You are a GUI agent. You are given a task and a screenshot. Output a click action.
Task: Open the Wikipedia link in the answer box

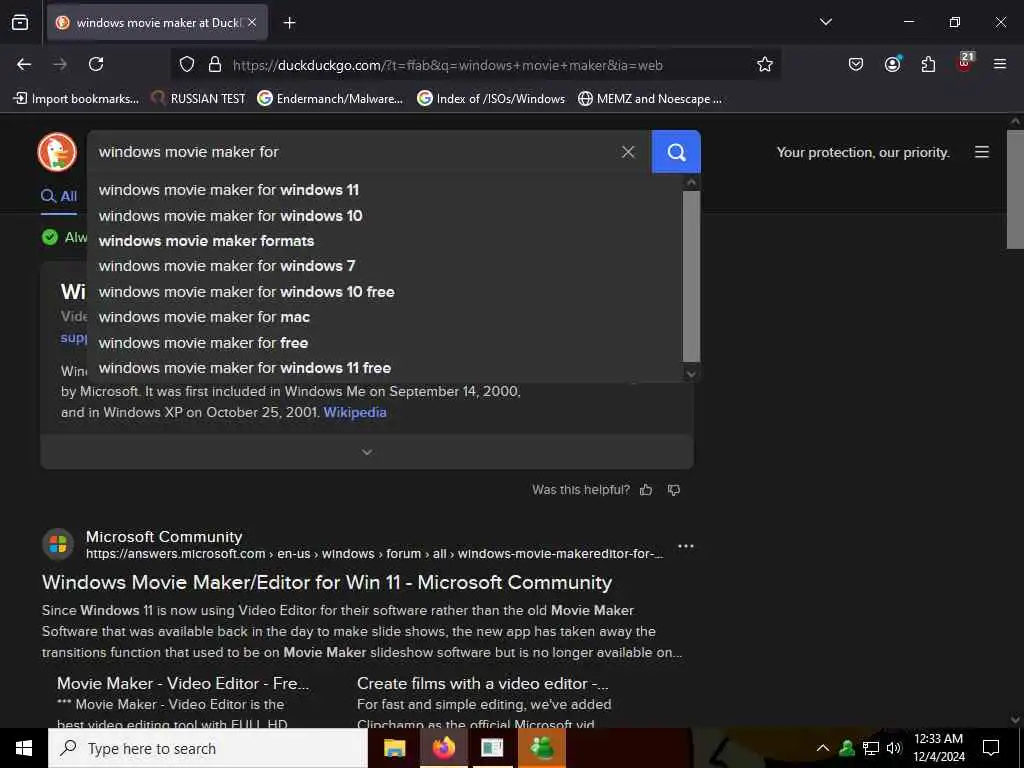pyautogui.click(x=355, y=412)
